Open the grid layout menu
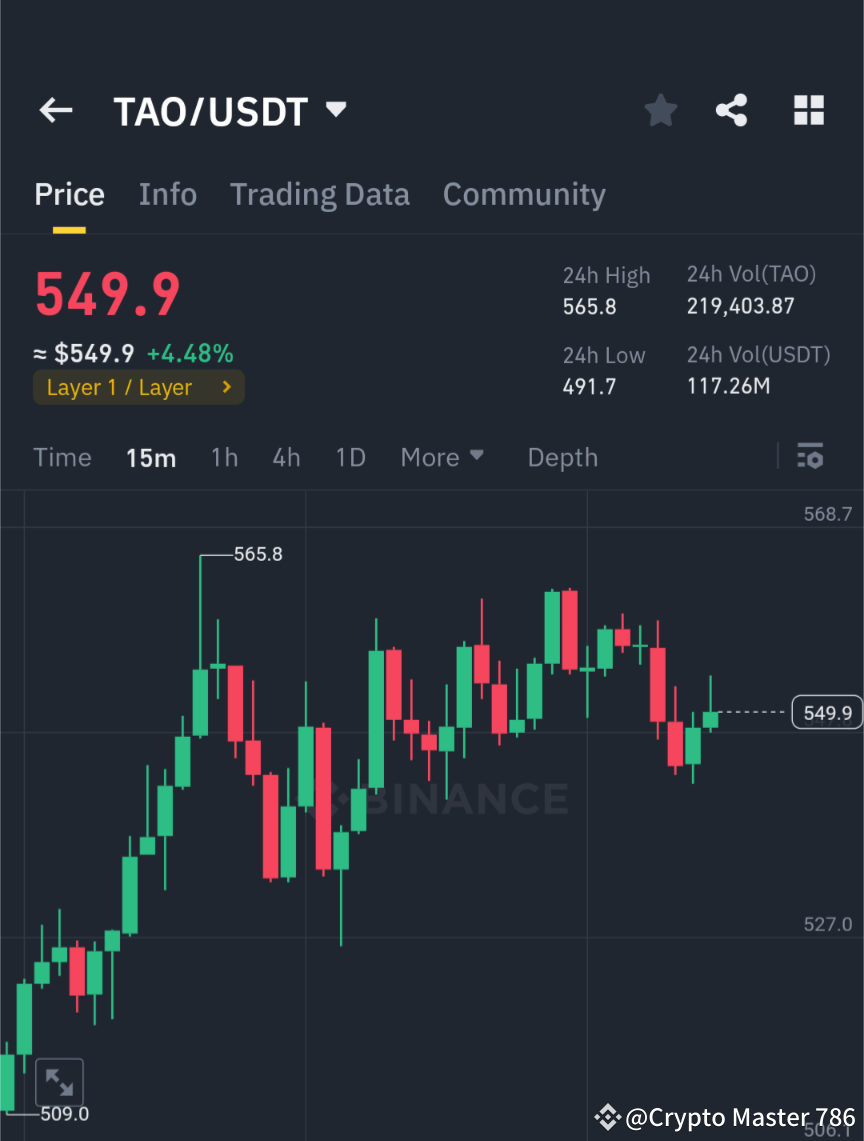 pyautogui.click(x=808, y=111)
